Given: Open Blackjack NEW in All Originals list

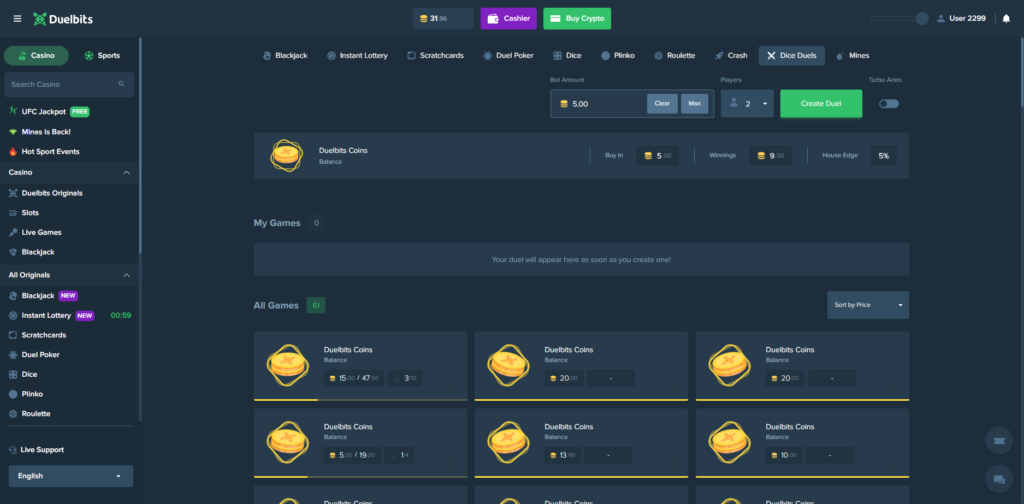Looking at the screenshot, I should (x=38, y=296).
